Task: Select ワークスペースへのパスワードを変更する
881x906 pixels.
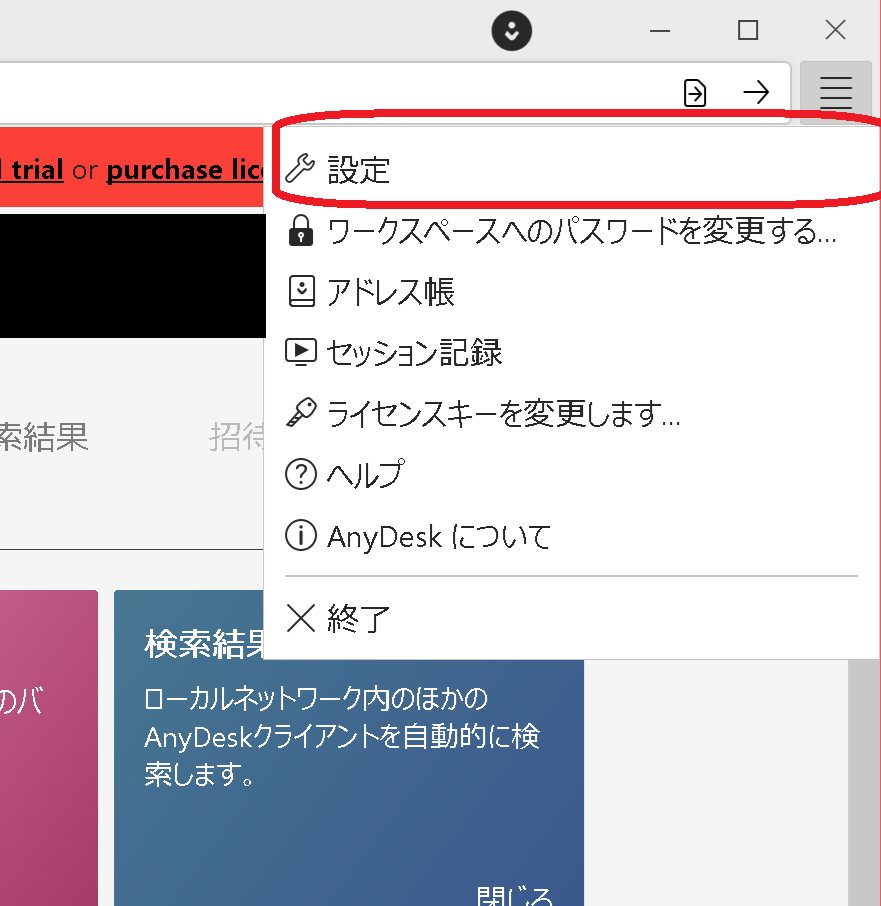Action: coord(572,231)
